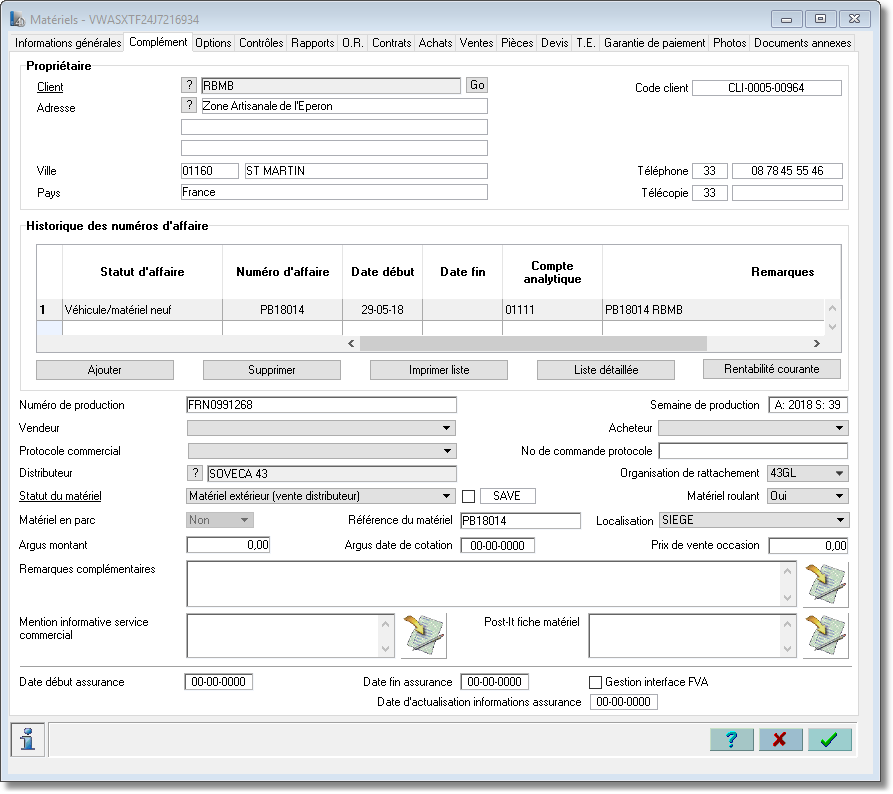The image size is (893, 794).
Task: Click the ? lookup button next to Client
Action: point(189,85)
